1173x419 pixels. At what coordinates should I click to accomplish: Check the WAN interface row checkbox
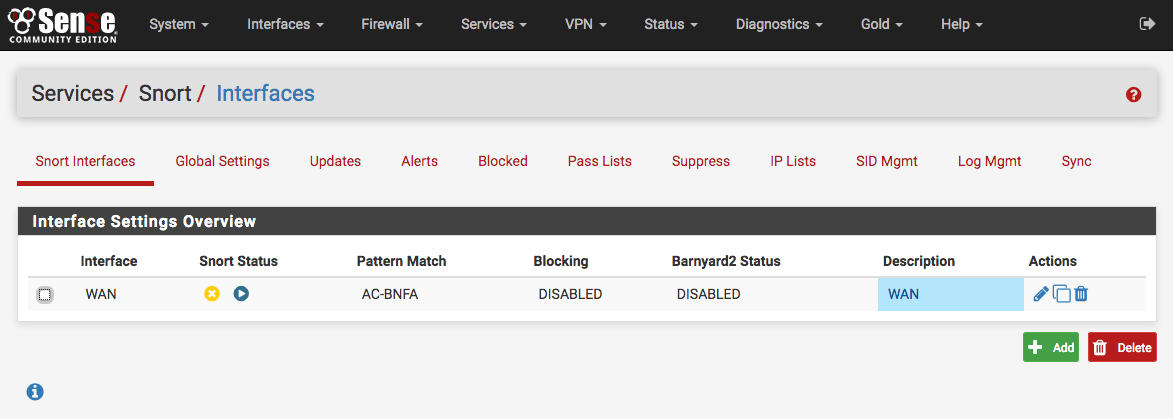pyautogui.click(x=45, y=295)
